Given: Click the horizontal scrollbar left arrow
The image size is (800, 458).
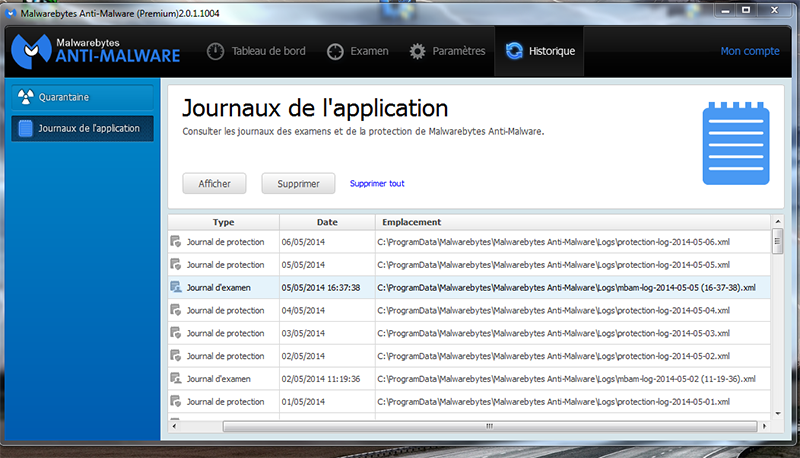Looking at the screenshot, I should pos(174,426).
